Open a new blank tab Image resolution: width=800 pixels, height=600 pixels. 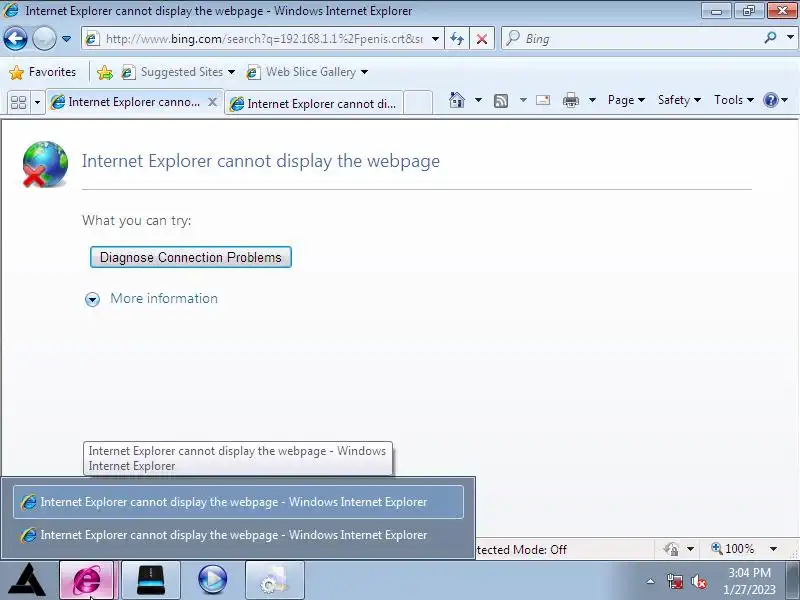[418, 103]
